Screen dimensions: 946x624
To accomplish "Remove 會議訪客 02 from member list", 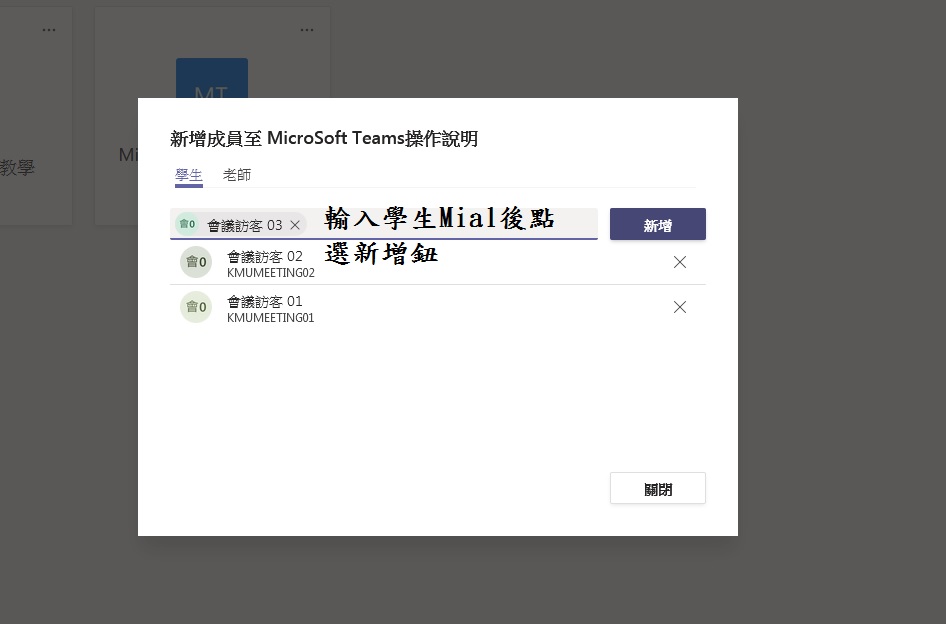I will coord(680,262).
